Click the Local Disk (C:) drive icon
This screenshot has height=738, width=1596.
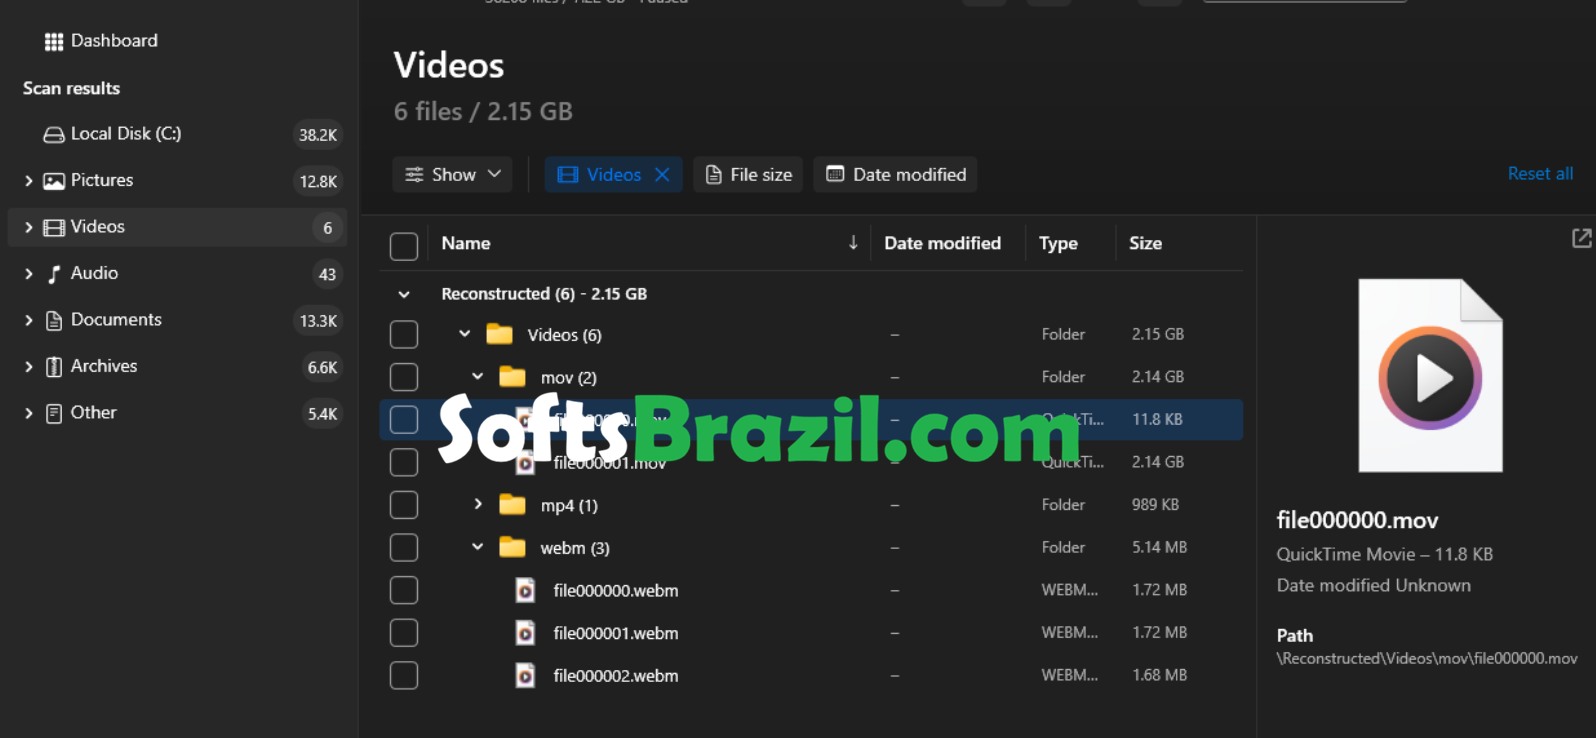(x=54, y=134)
